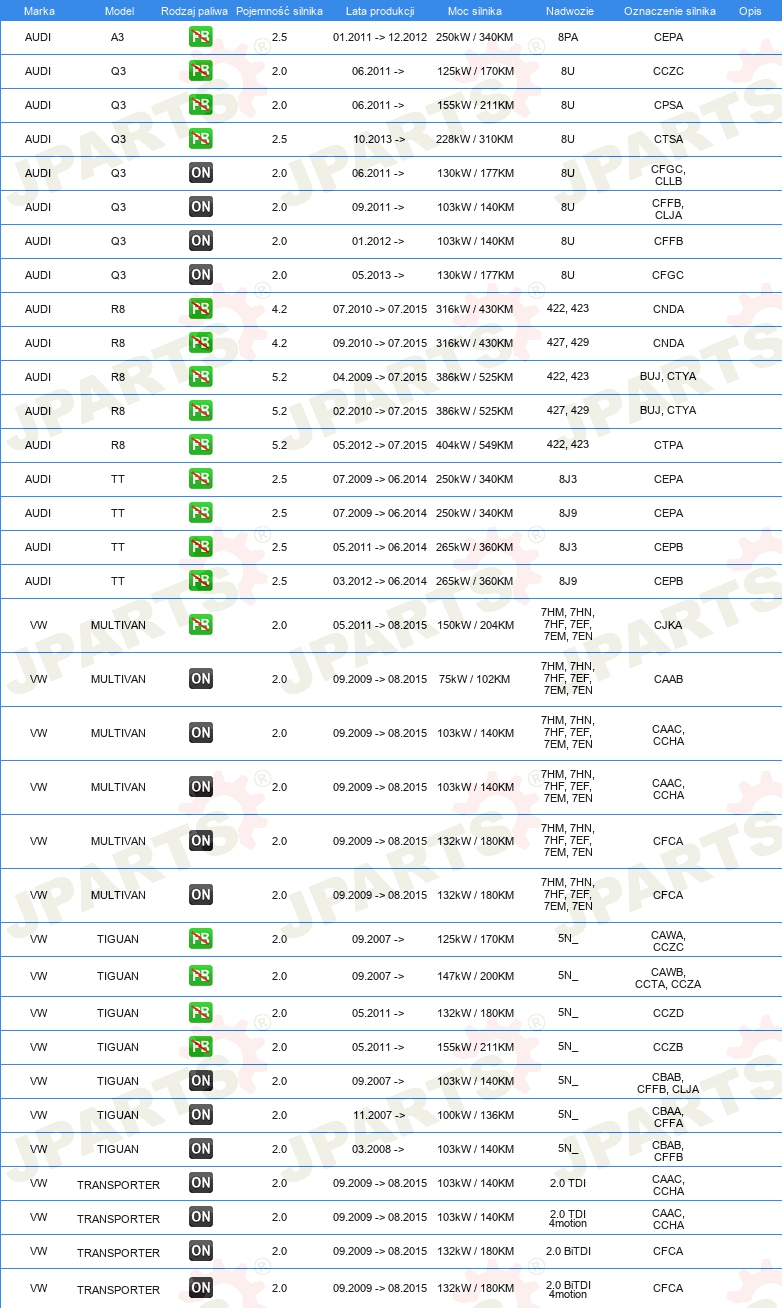Click the 03.2012 -> 06.2014 date cell
This screenshot has width=782, height=1308.
click(380, 581)
